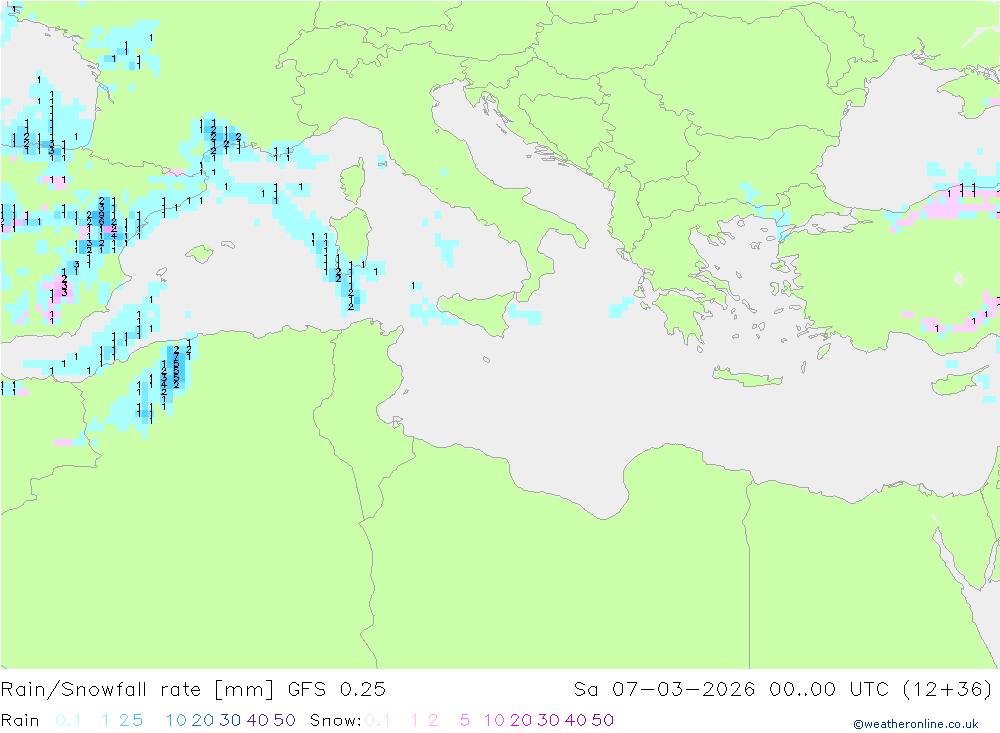Click the rain legend value 50
Screen dimensions: 1000x733
click(284, 720)
